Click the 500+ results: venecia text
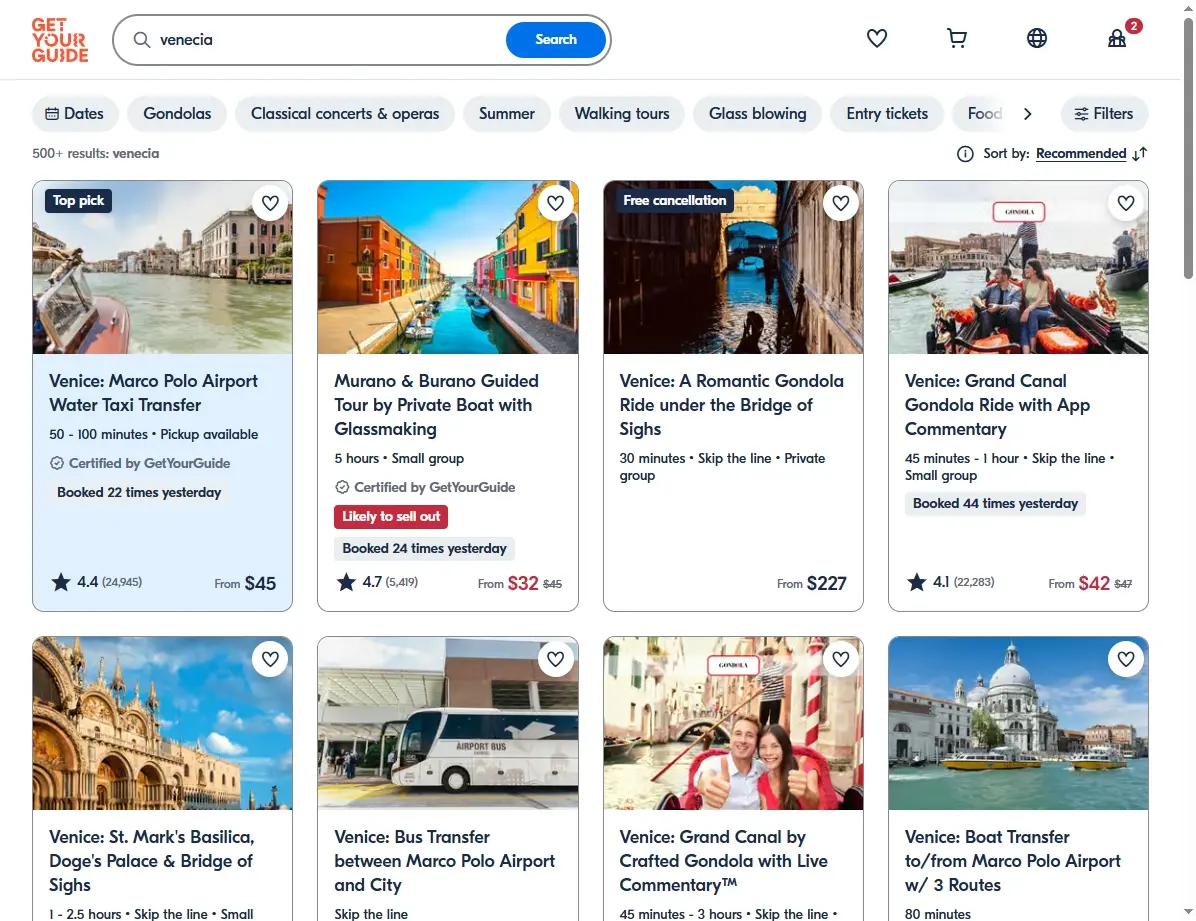 (95, 153)
